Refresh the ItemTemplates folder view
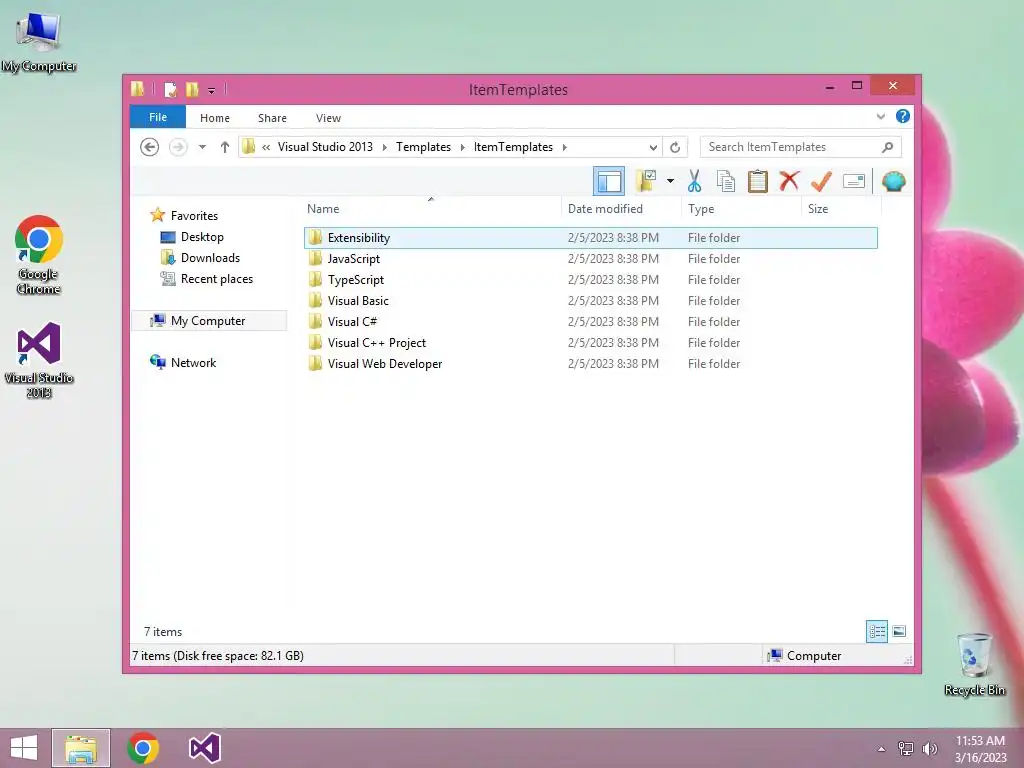 pyautogui.click(x=675, y=147)
